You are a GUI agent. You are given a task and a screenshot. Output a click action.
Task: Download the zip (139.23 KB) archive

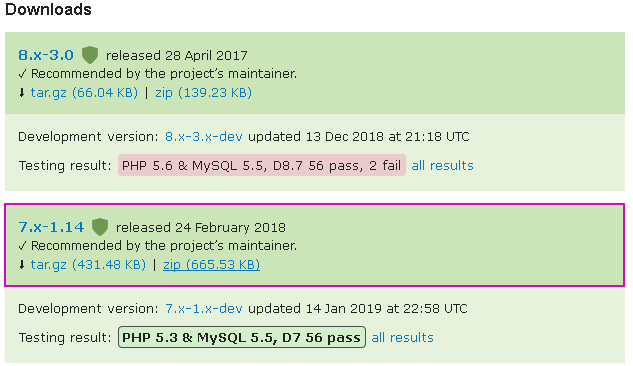(x=203, y=93)
